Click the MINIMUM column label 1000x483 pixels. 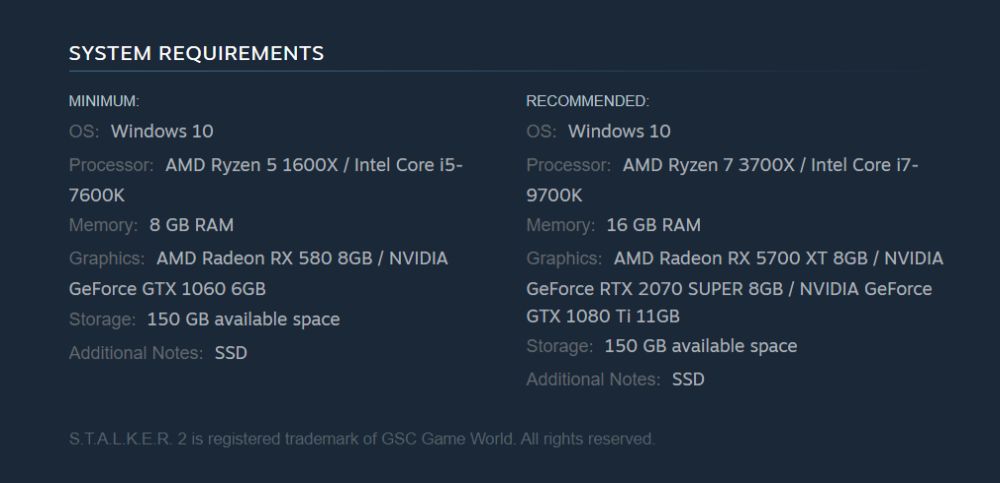click(104, 101)
